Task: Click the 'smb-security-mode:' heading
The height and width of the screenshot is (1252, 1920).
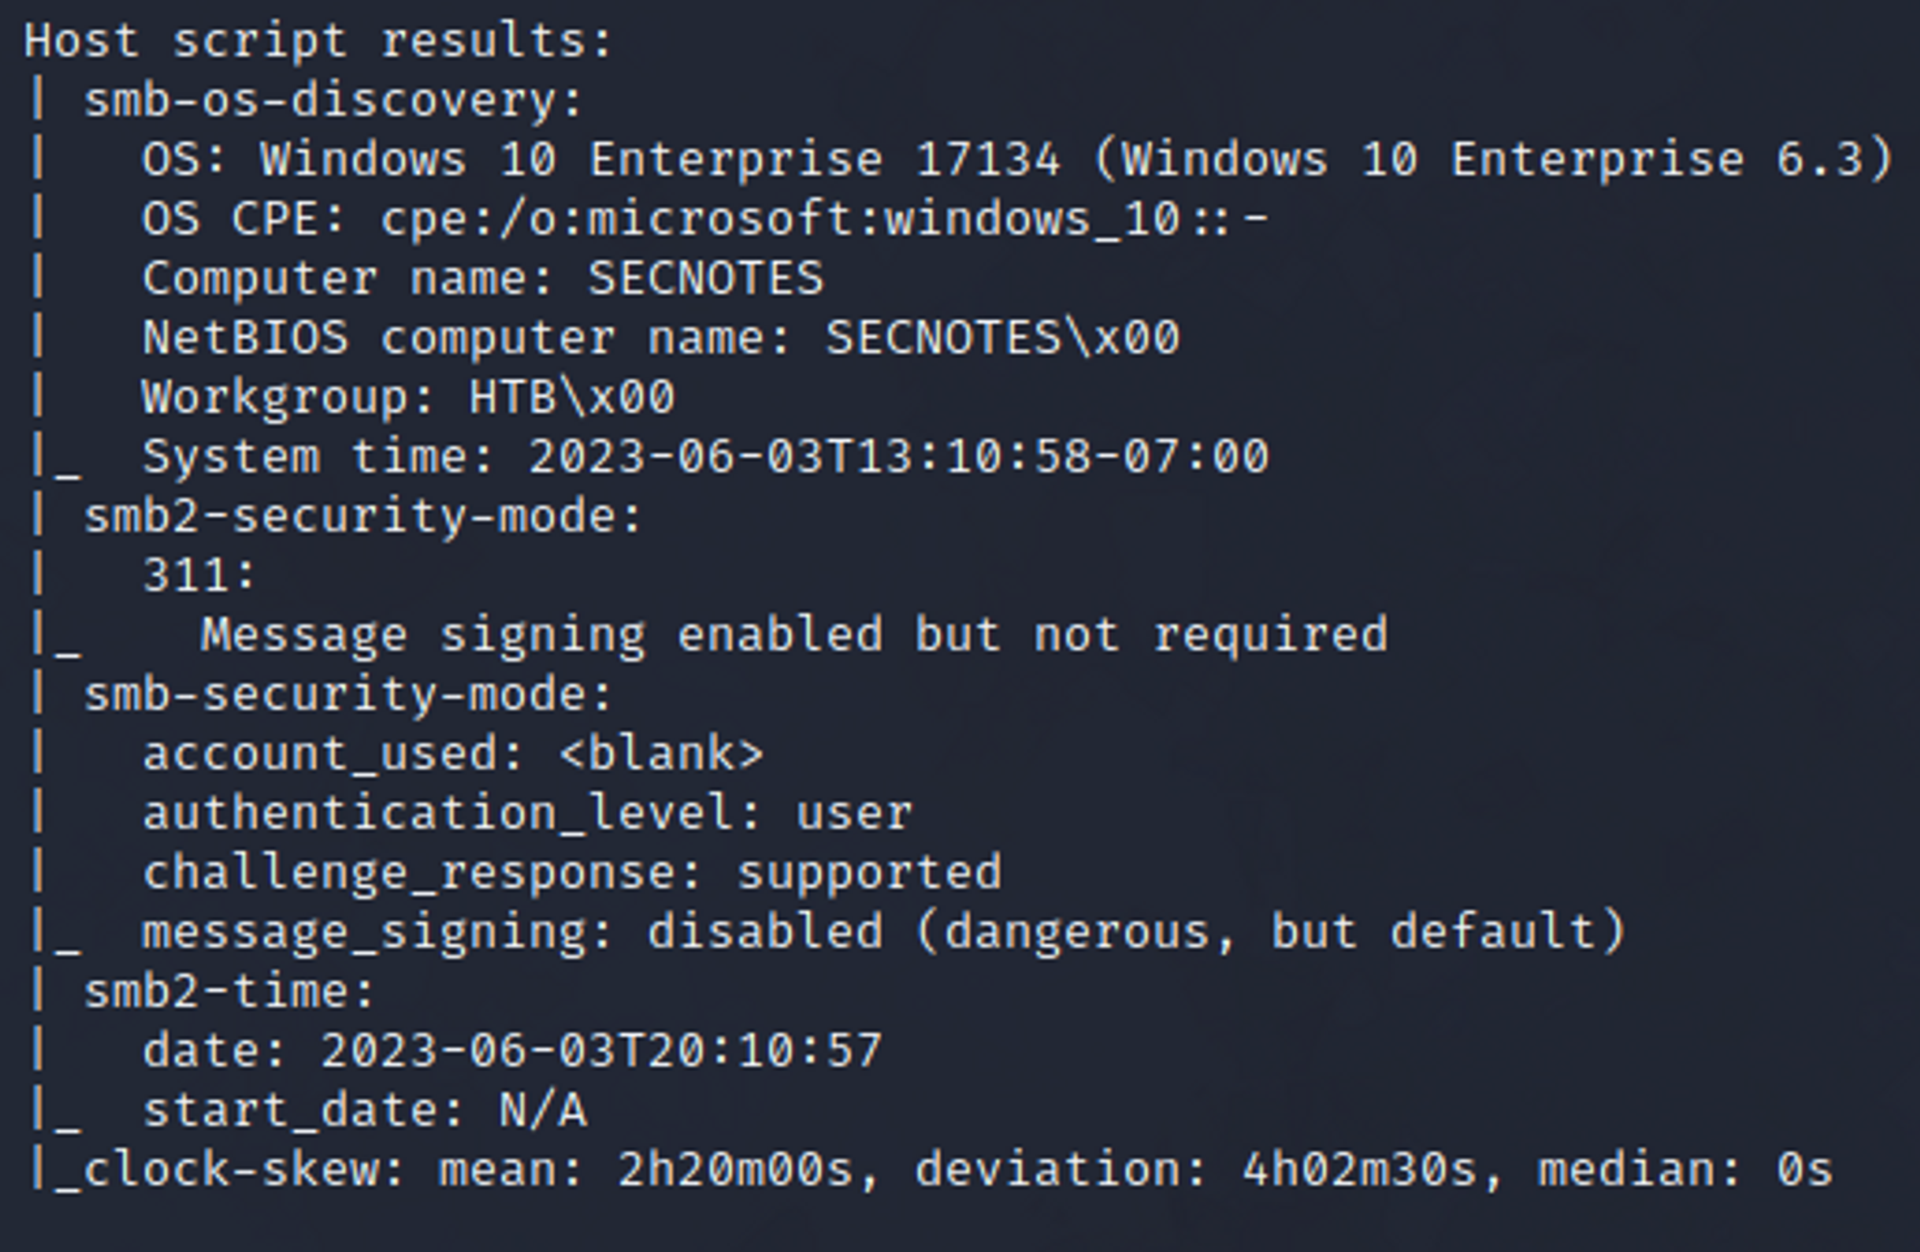Action: [x=348, y=695]
